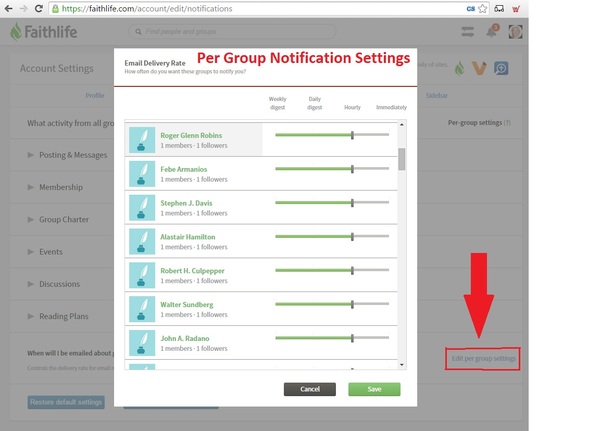This screenshot has height=431, width=600.
Task: Open the Vyrso V site icon
Action: pyautogui.click(x=479, y=69)
